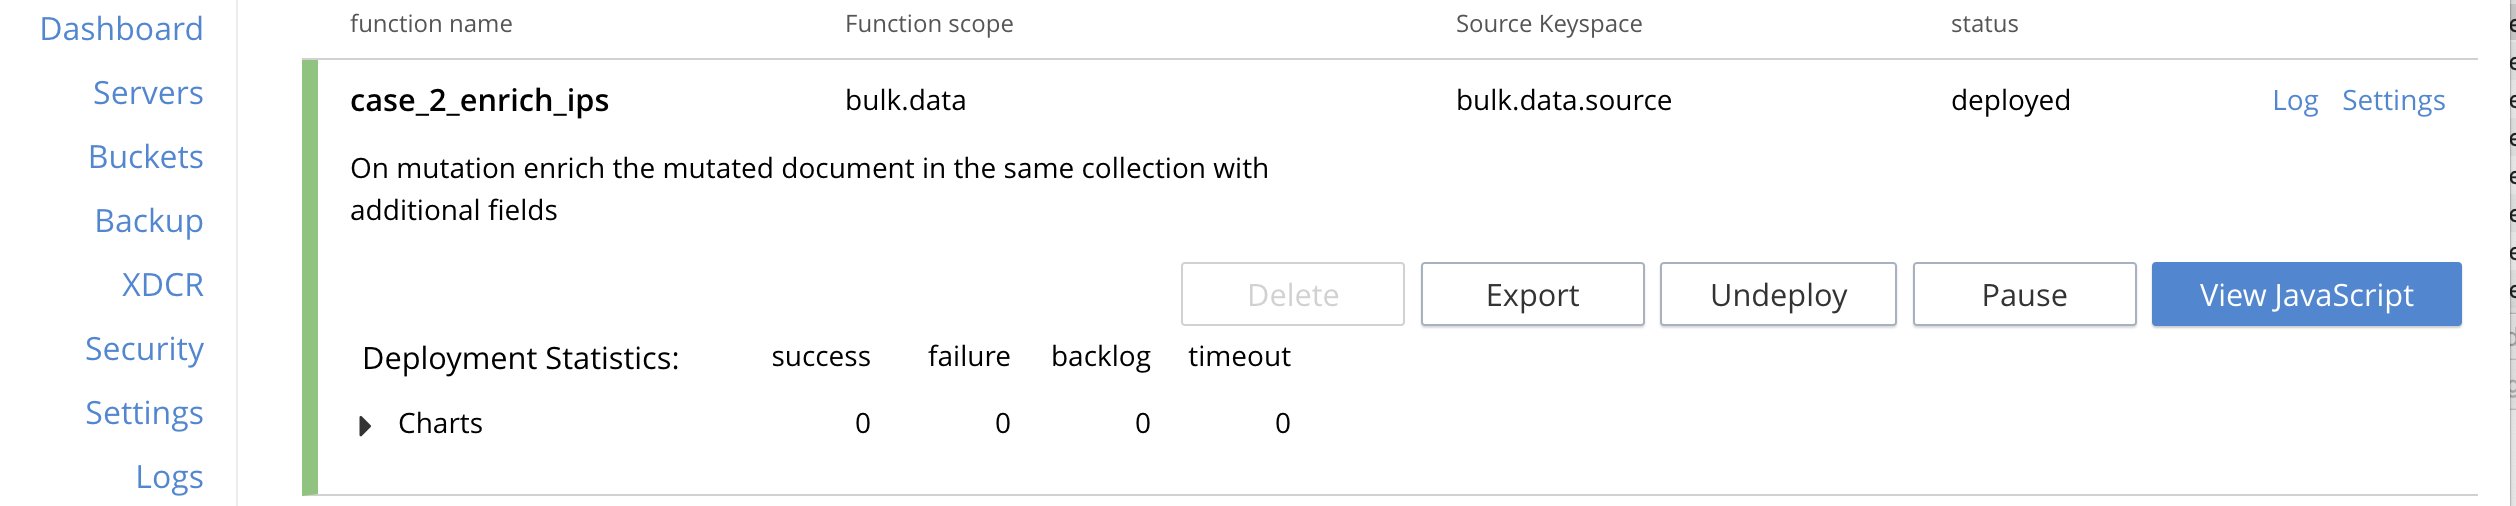The height and width of the screenshot is (506, 2516).
Task: Open sidebar Settings page
Action: (x=144, y=413)
